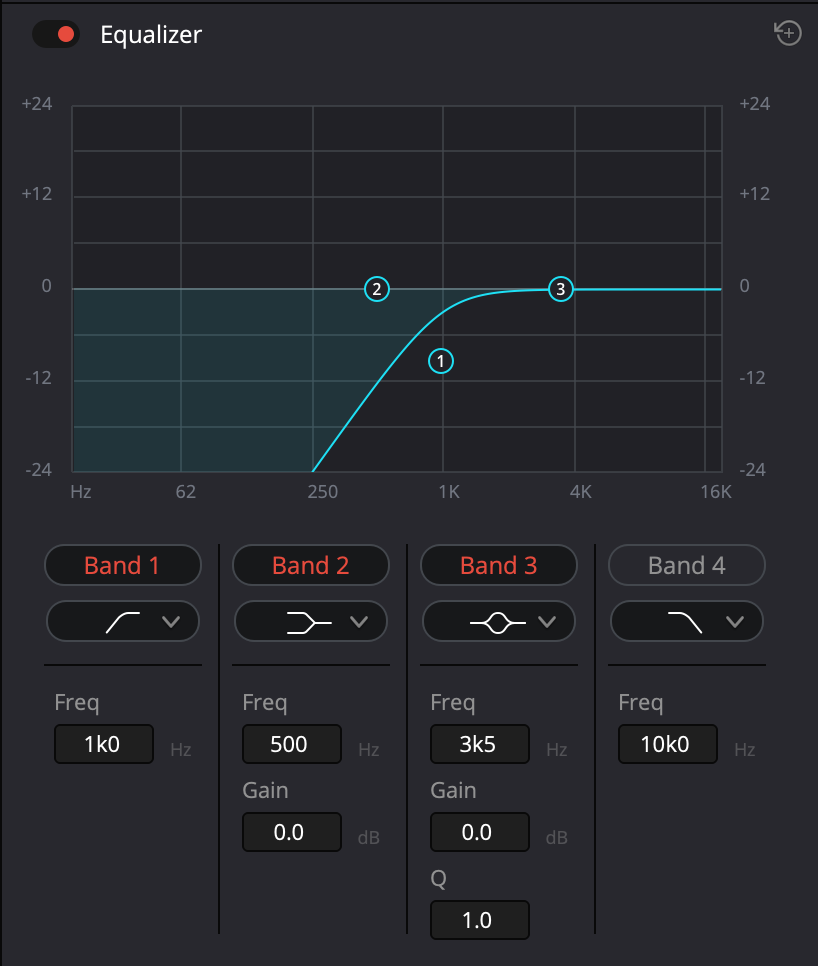Screen dimensions: 818x966
Task: Select band 3 node on graph
Action: coord(560,289)
